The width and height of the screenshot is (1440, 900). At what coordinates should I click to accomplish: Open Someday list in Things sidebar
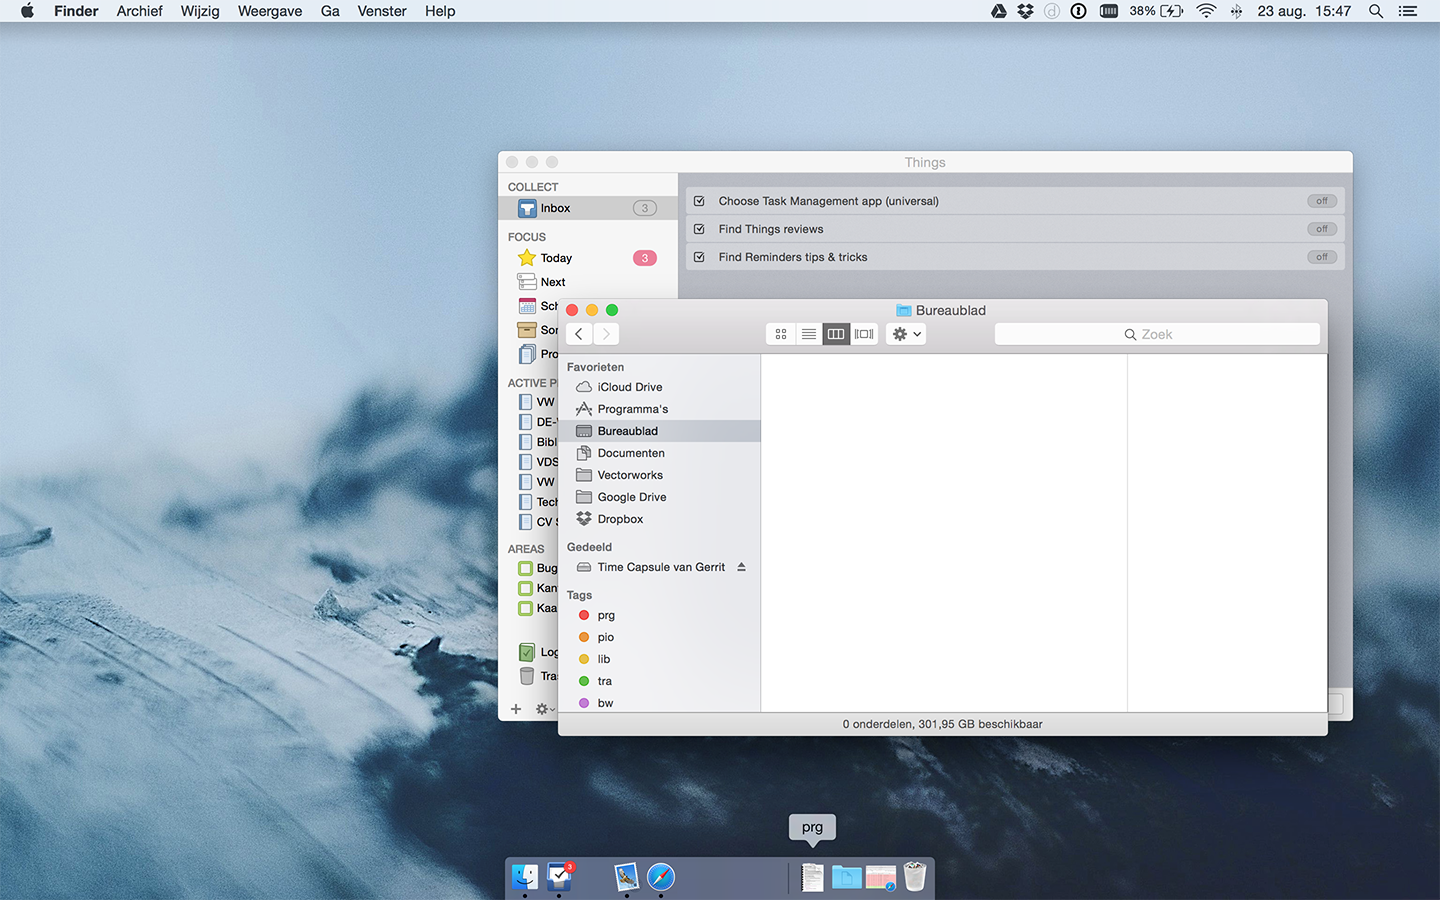pos(537,330)
